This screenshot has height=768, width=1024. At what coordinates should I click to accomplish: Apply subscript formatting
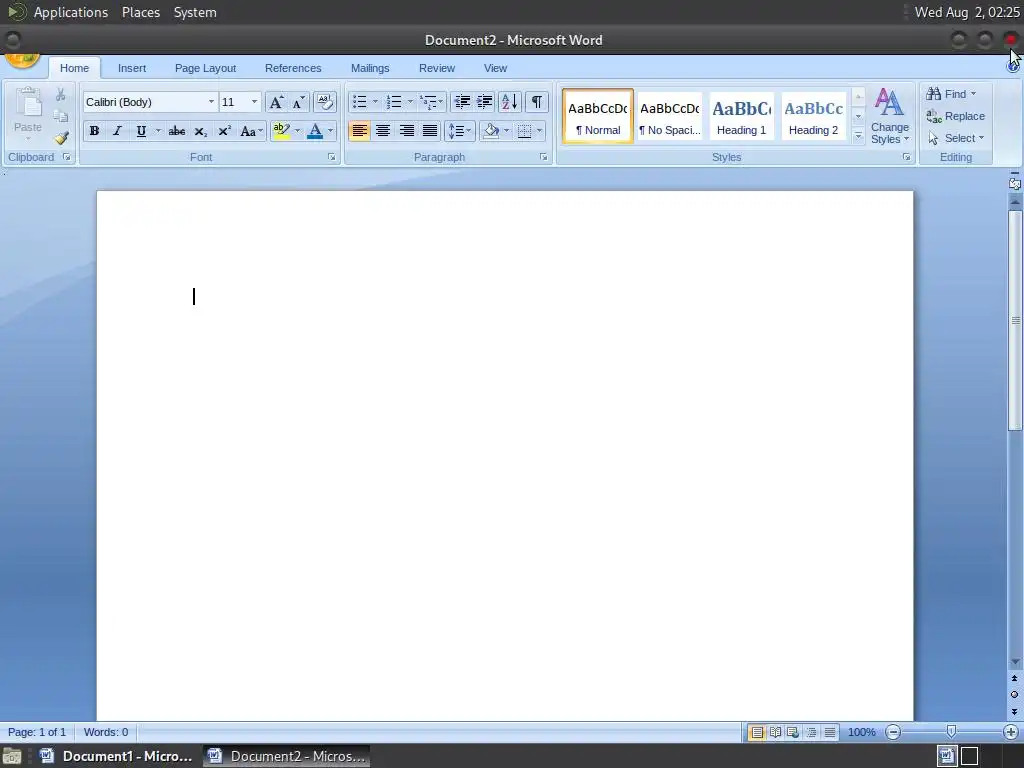pos(200,131)
